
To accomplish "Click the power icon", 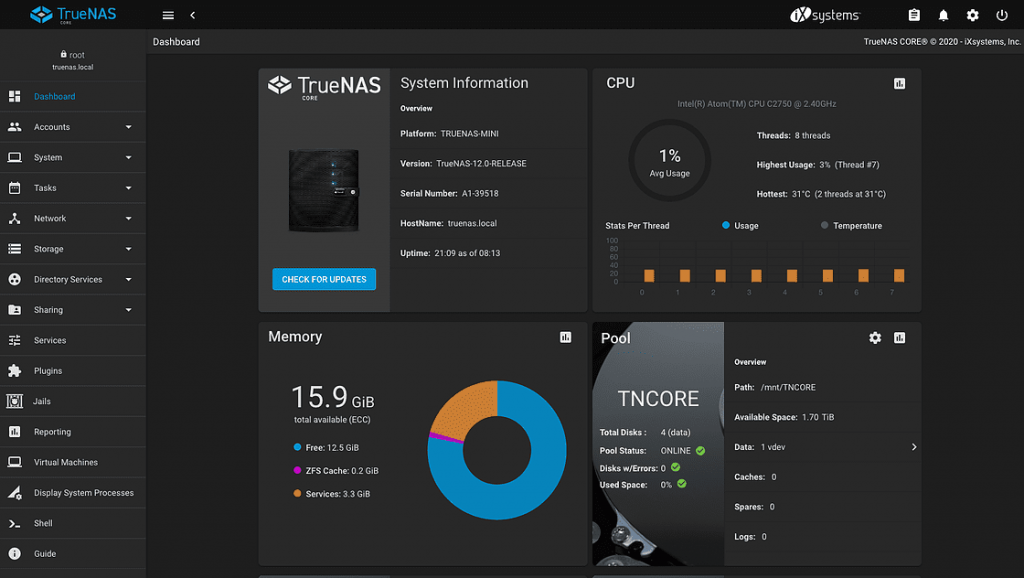I will pyautogui.click(x=1002, y=15).
